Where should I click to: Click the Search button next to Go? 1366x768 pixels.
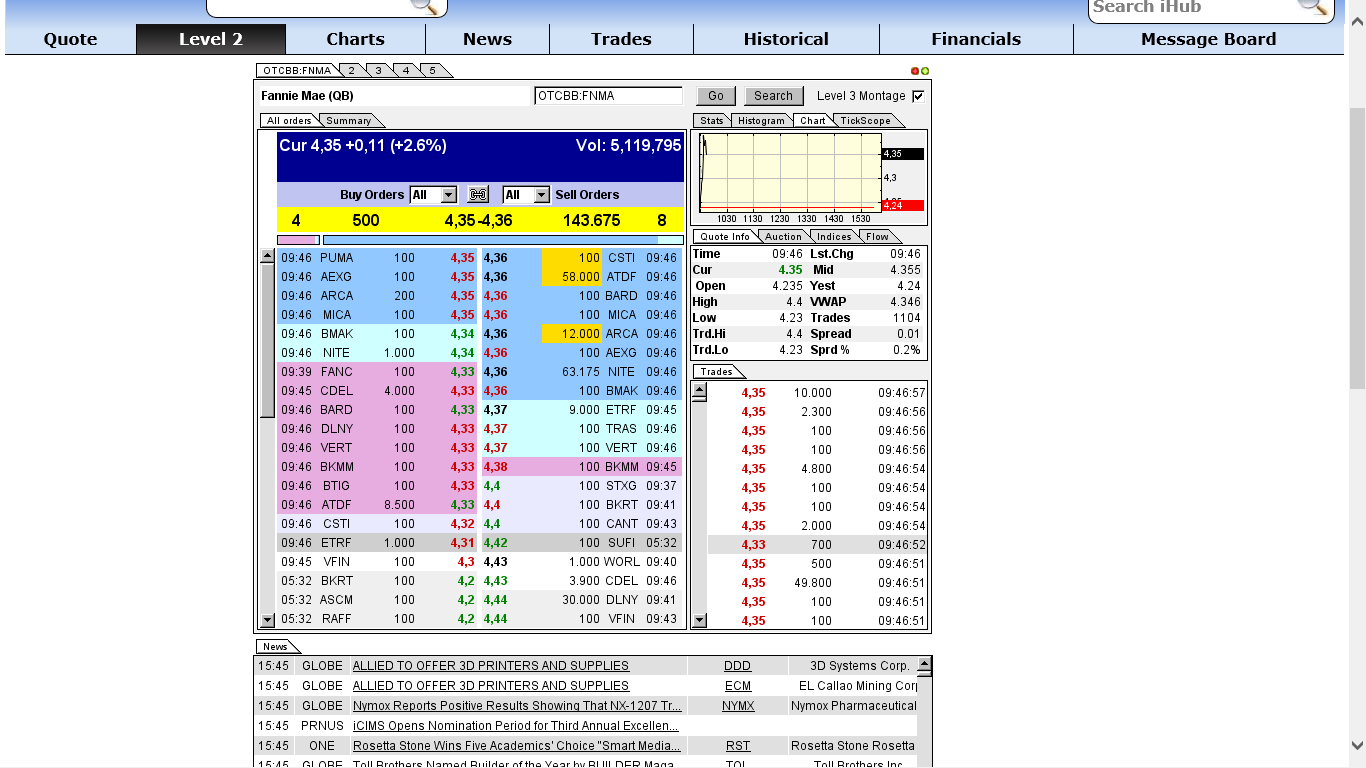[x=773, y=95]
